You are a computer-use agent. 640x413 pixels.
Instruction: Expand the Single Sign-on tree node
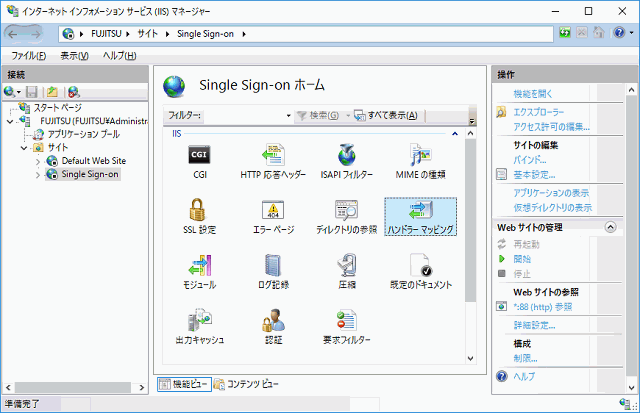coord(38,175)
